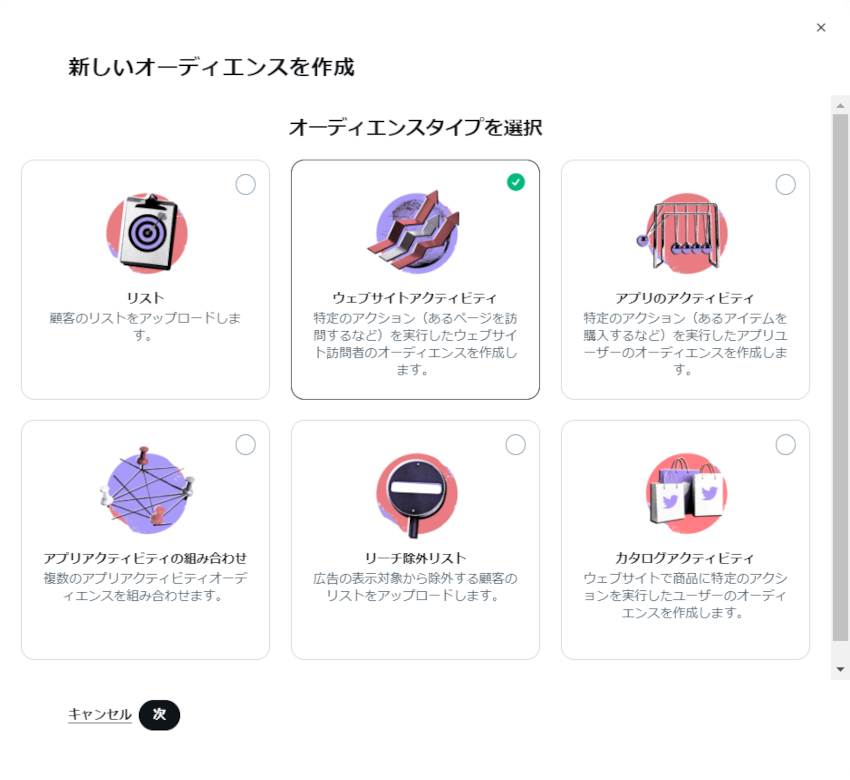Image resolution: width=850 pixels, height=780 pixels.
Task: Click the リーチ除外リスト card title
Action: [x=415, y=558]
